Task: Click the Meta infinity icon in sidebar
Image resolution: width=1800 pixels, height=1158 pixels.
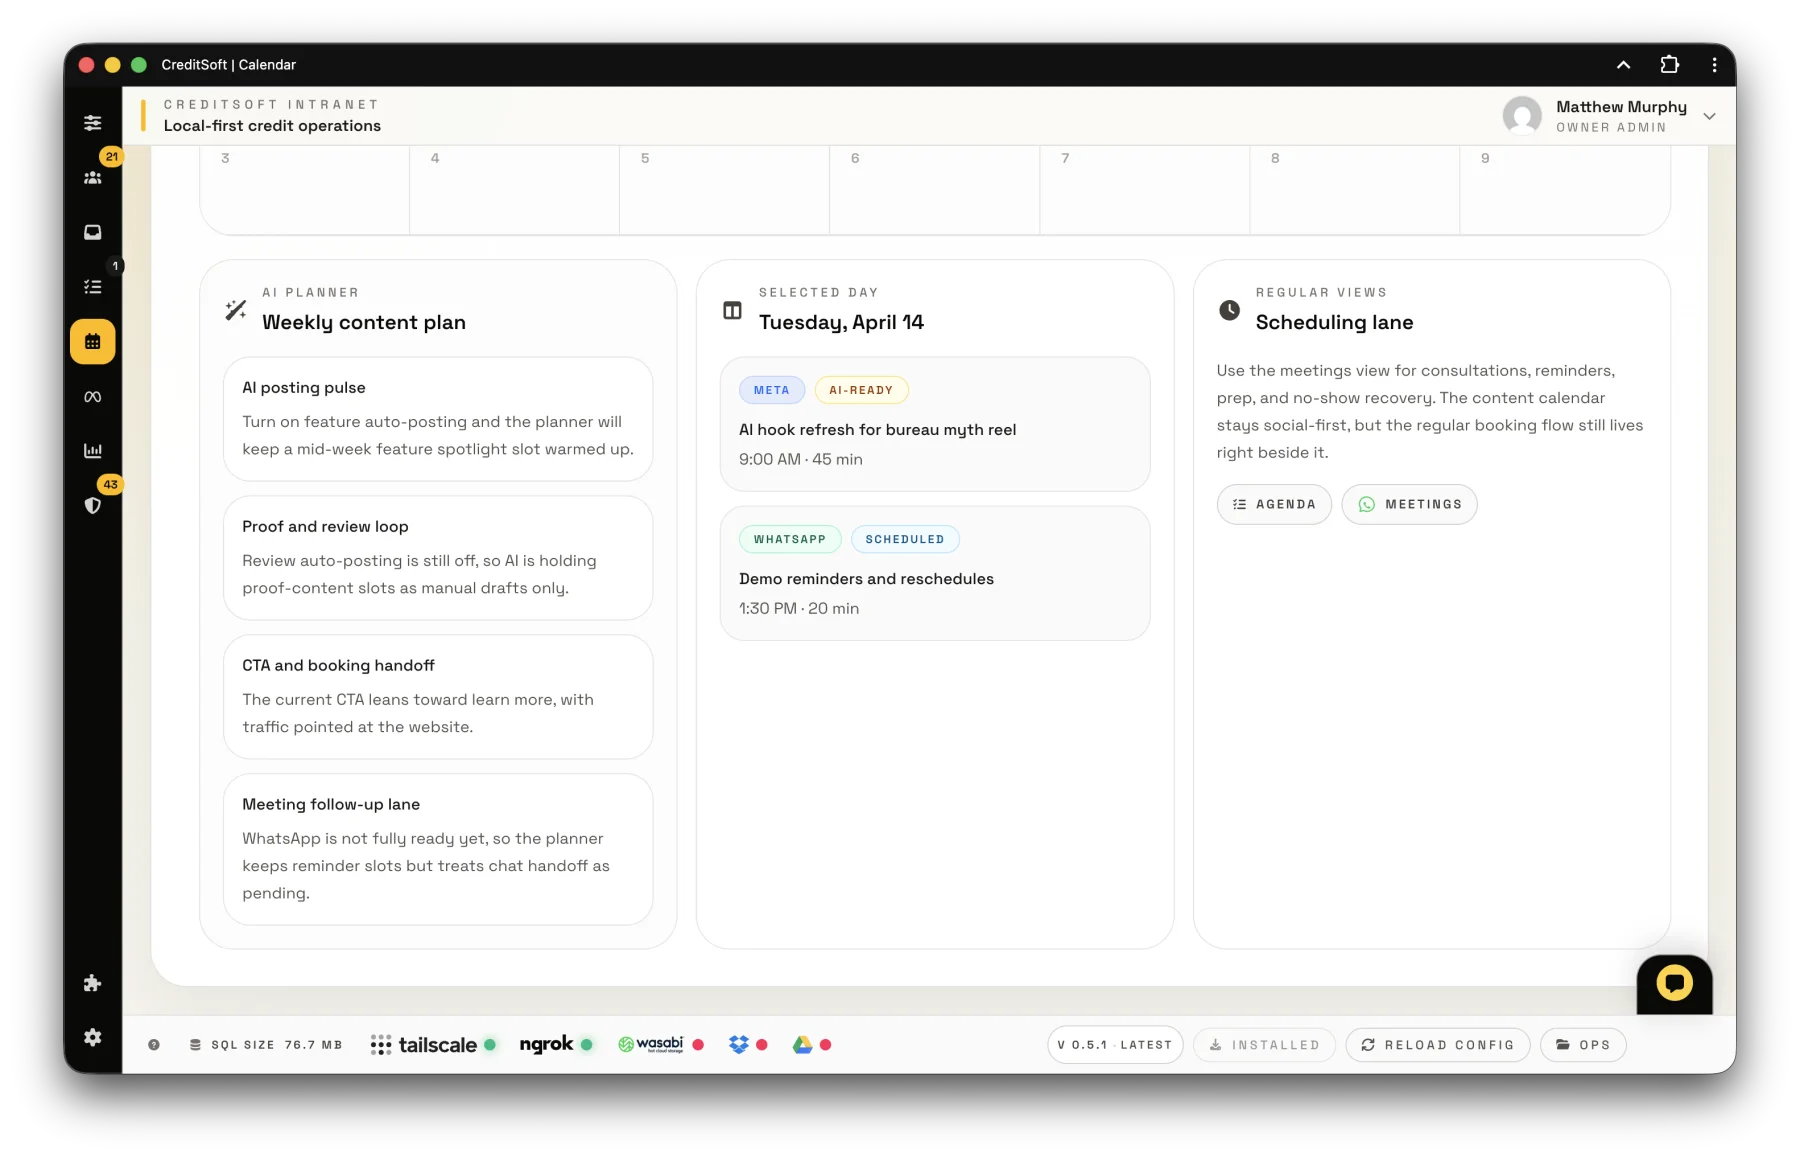Action: click(x=92, y=397)
